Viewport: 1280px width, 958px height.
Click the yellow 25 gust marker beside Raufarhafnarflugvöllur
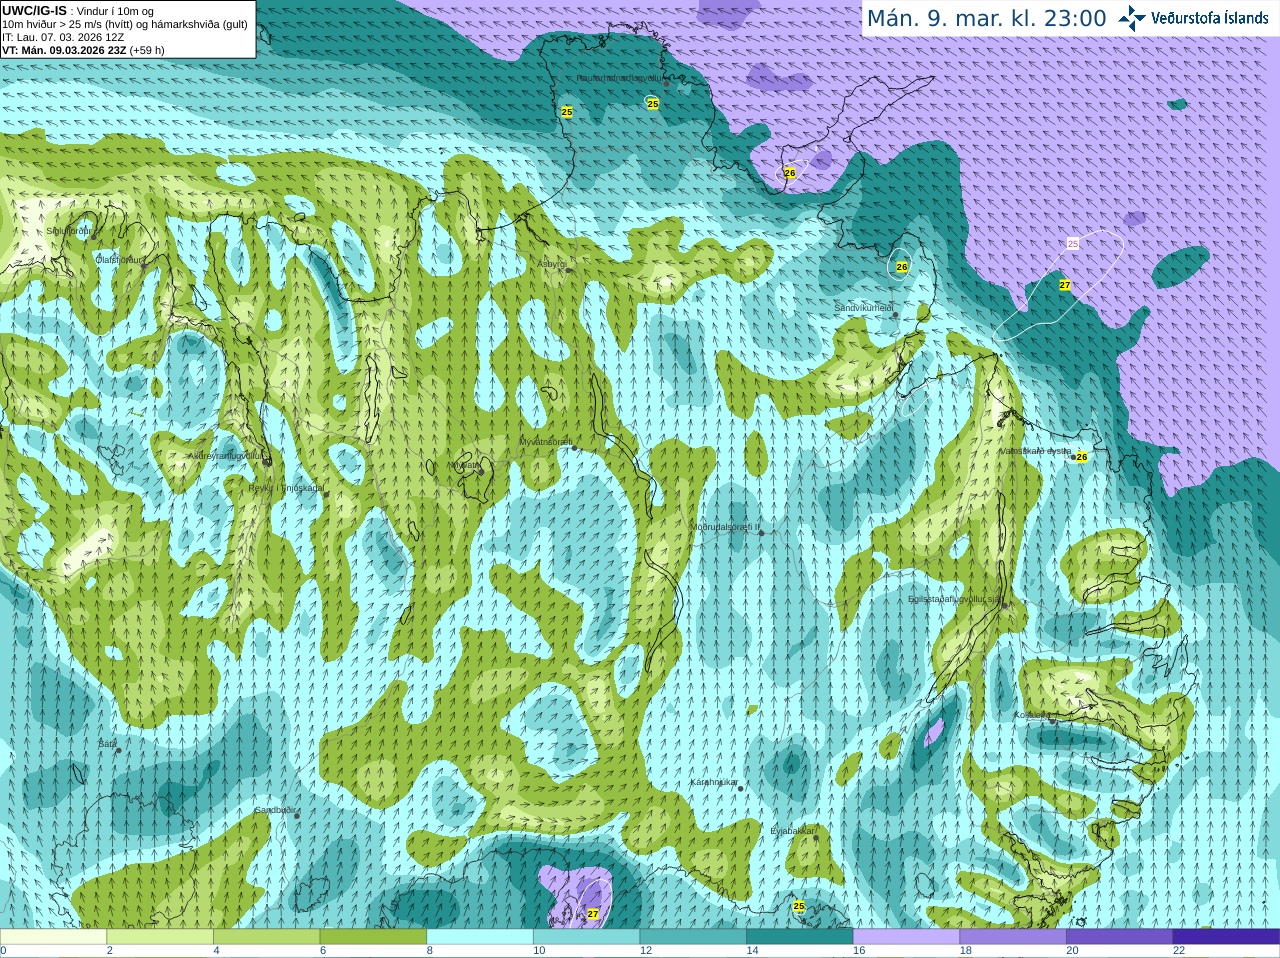click(x=653, y=104)
